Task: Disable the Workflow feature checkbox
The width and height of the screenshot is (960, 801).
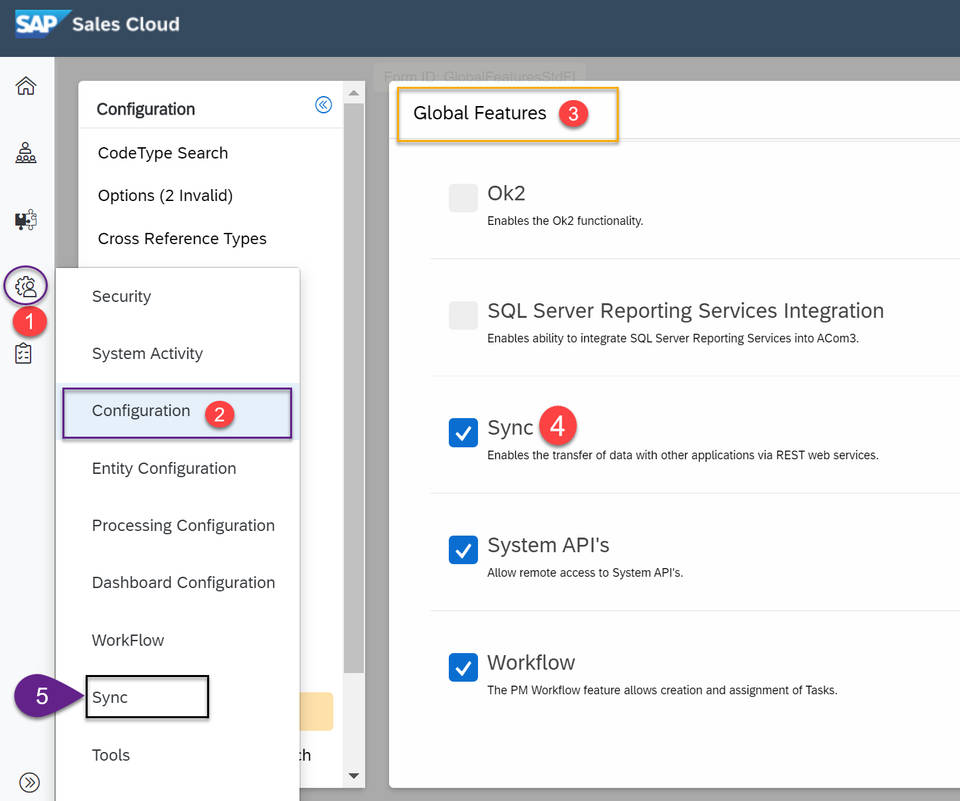Action: coord(463,667)
